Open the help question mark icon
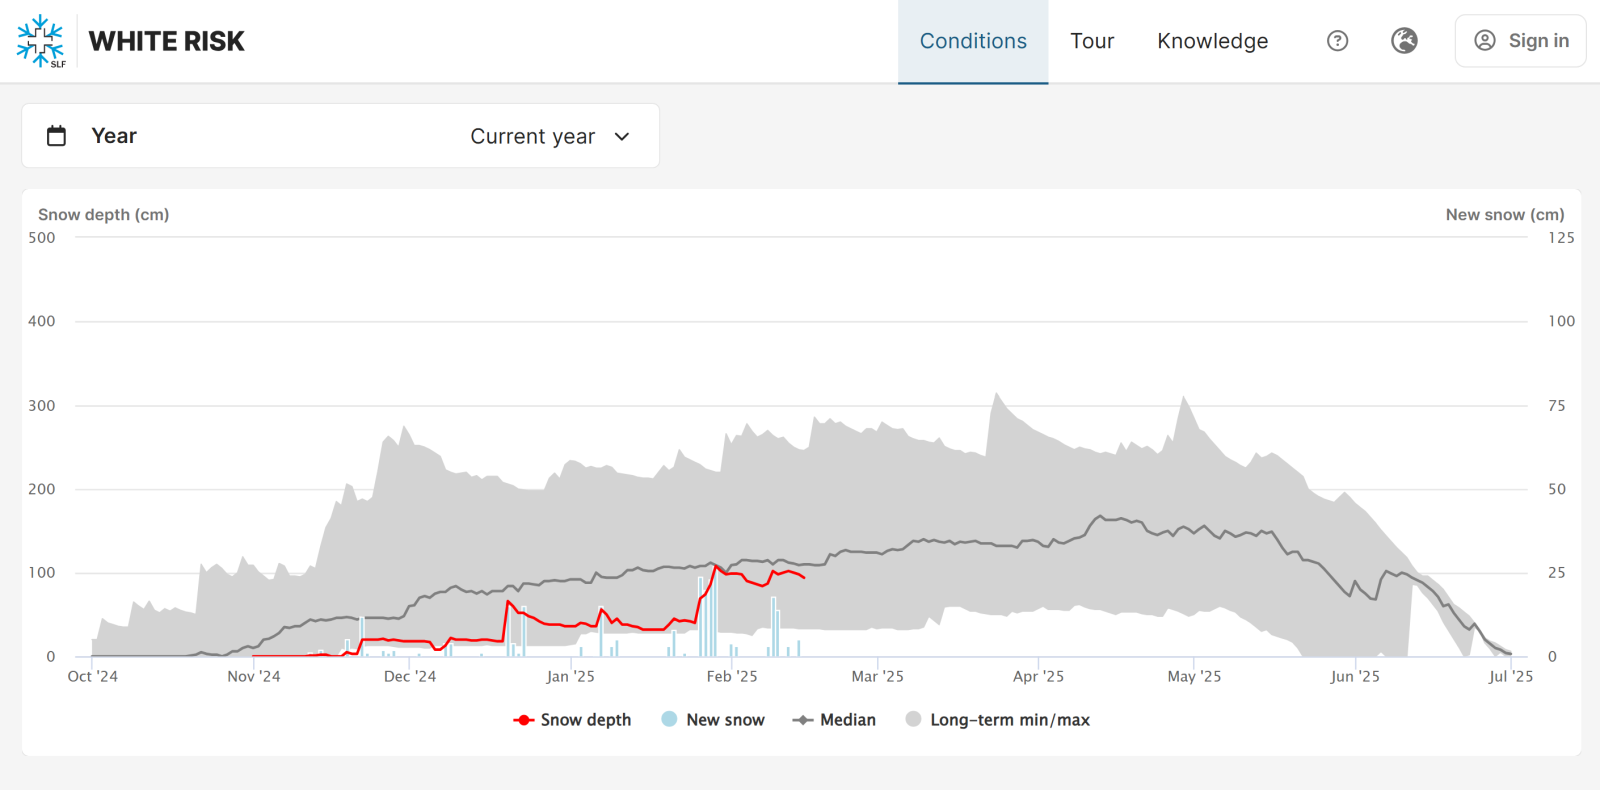This screenshot has height=790, width=1600. coord(1337,41)
